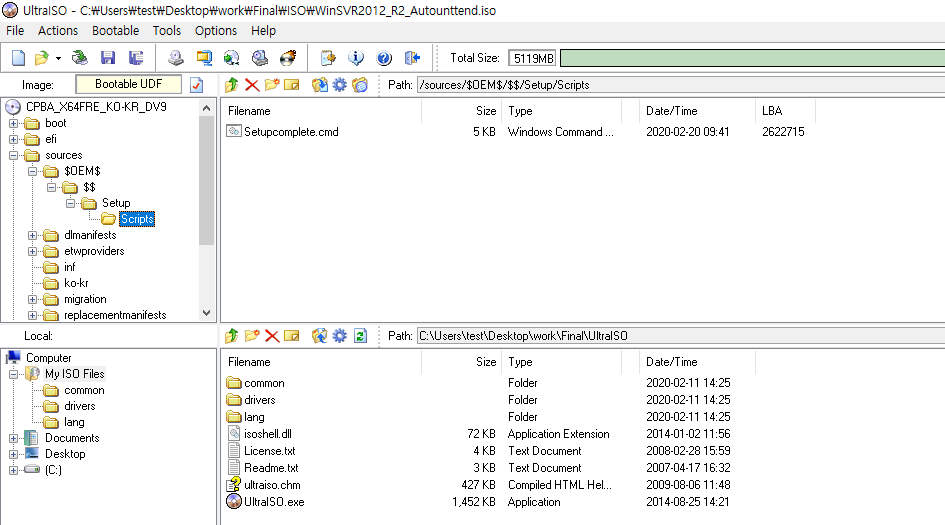
Task: Create new folder in the local pane
Action: pyautogui.click(x=252, y=336)
